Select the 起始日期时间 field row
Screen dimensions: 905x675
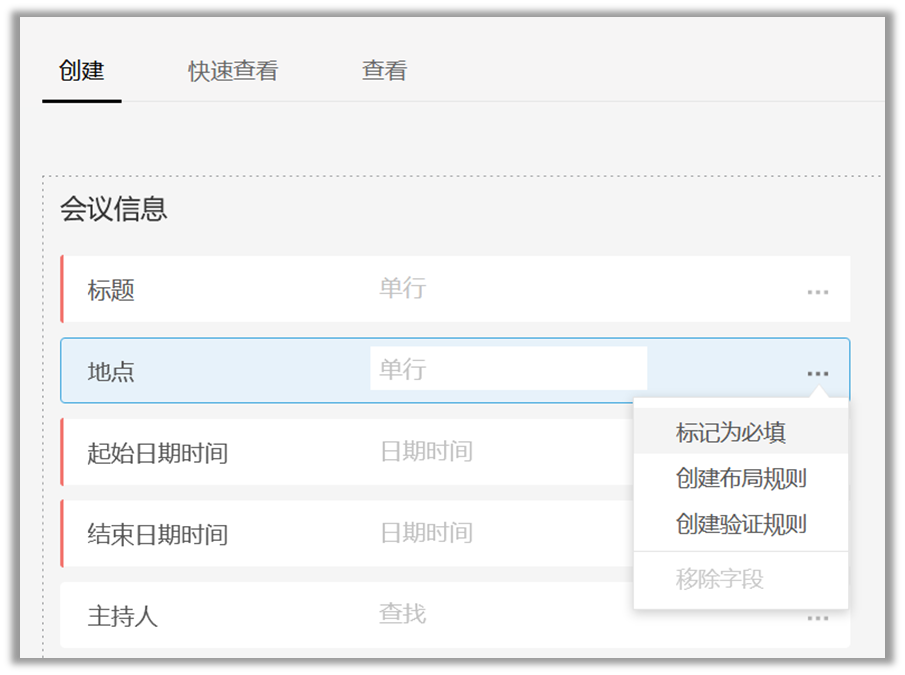tap(158, 453)
